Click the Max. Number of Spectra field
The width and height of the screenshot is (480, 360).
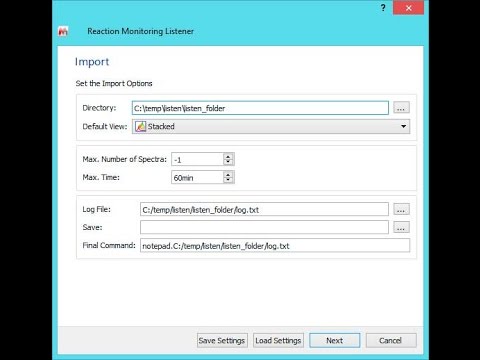[197, 159]
